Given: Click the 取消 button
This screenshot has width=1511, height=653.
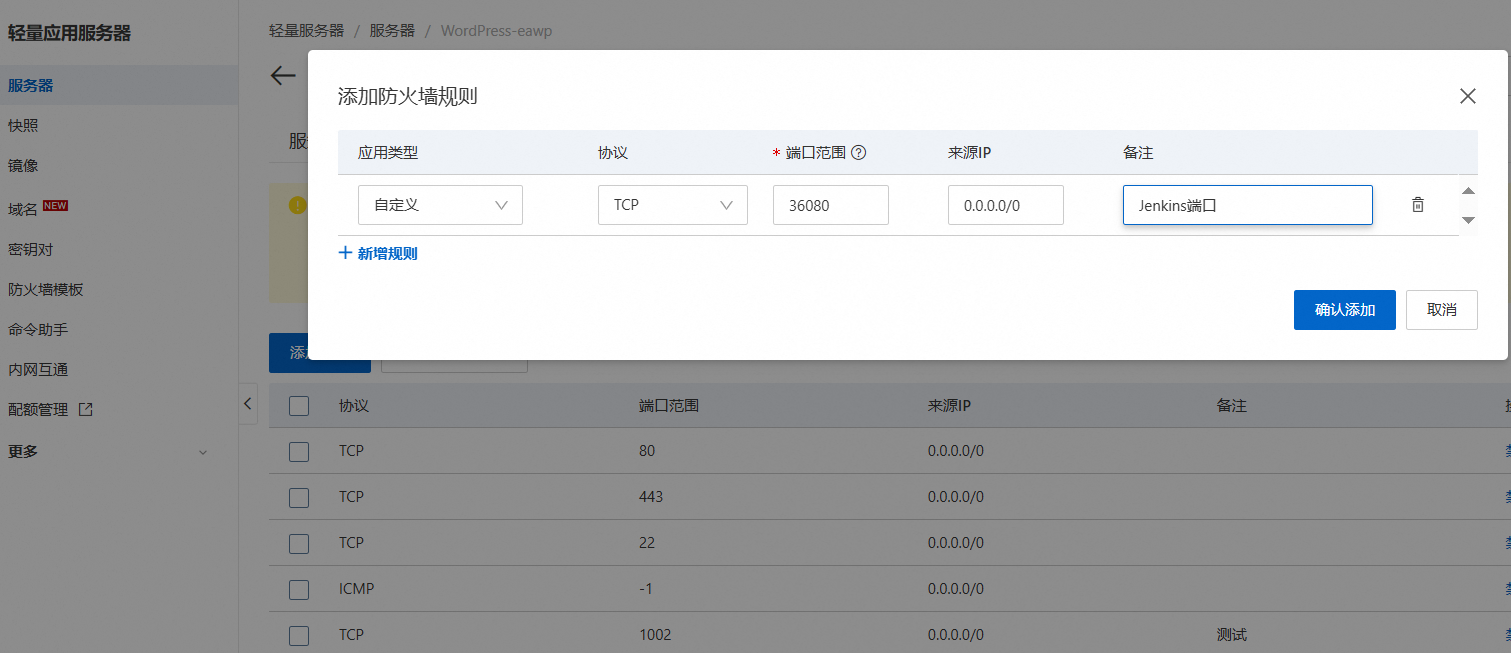Looking at the screenshot, I should (x=1441, y=310).
